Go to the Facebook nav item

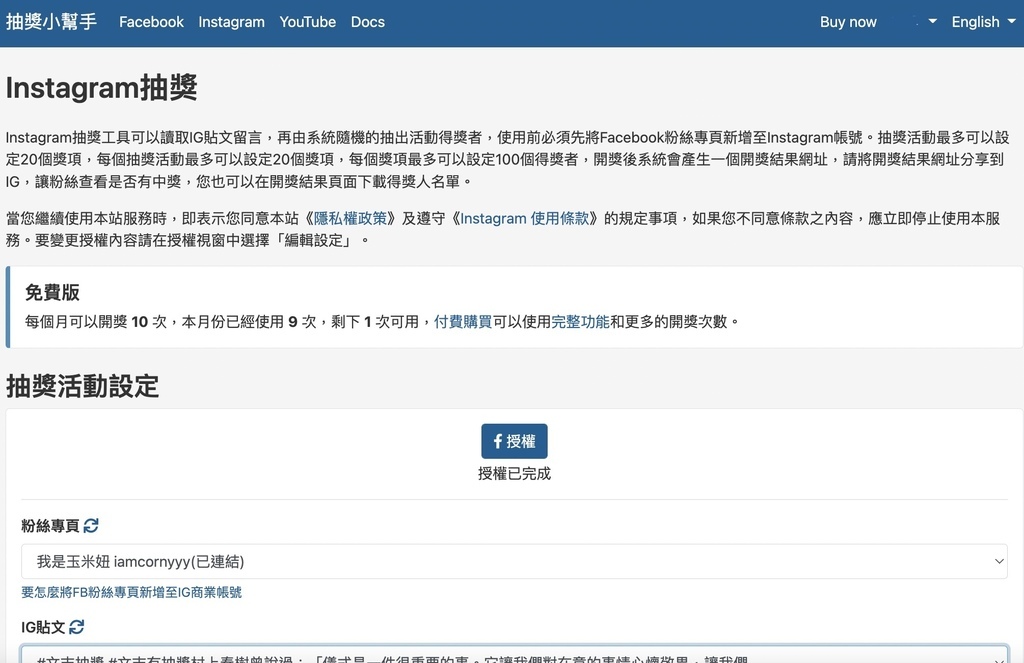(152, 22)
